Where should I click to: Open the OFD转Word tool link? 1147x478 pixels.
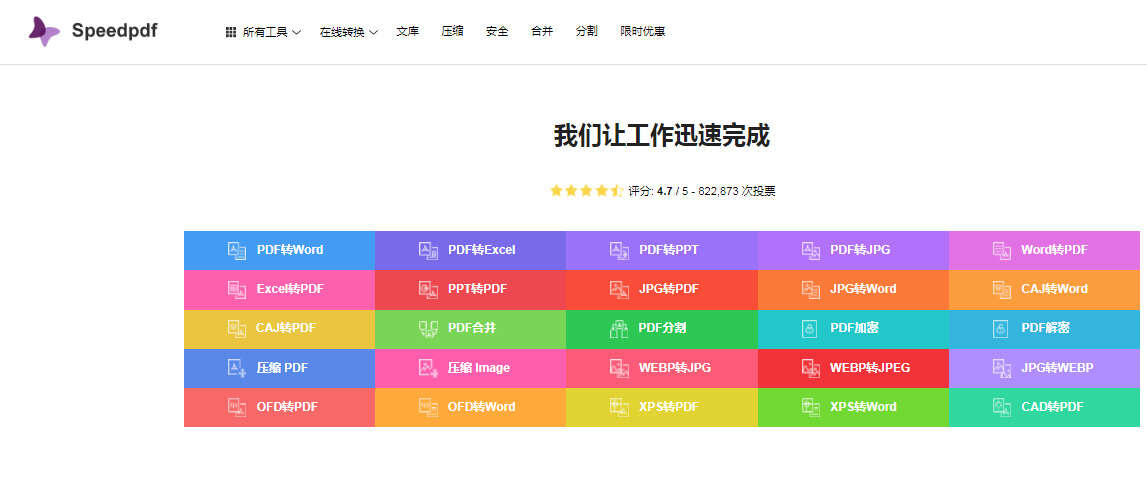(x=470, y=407)
